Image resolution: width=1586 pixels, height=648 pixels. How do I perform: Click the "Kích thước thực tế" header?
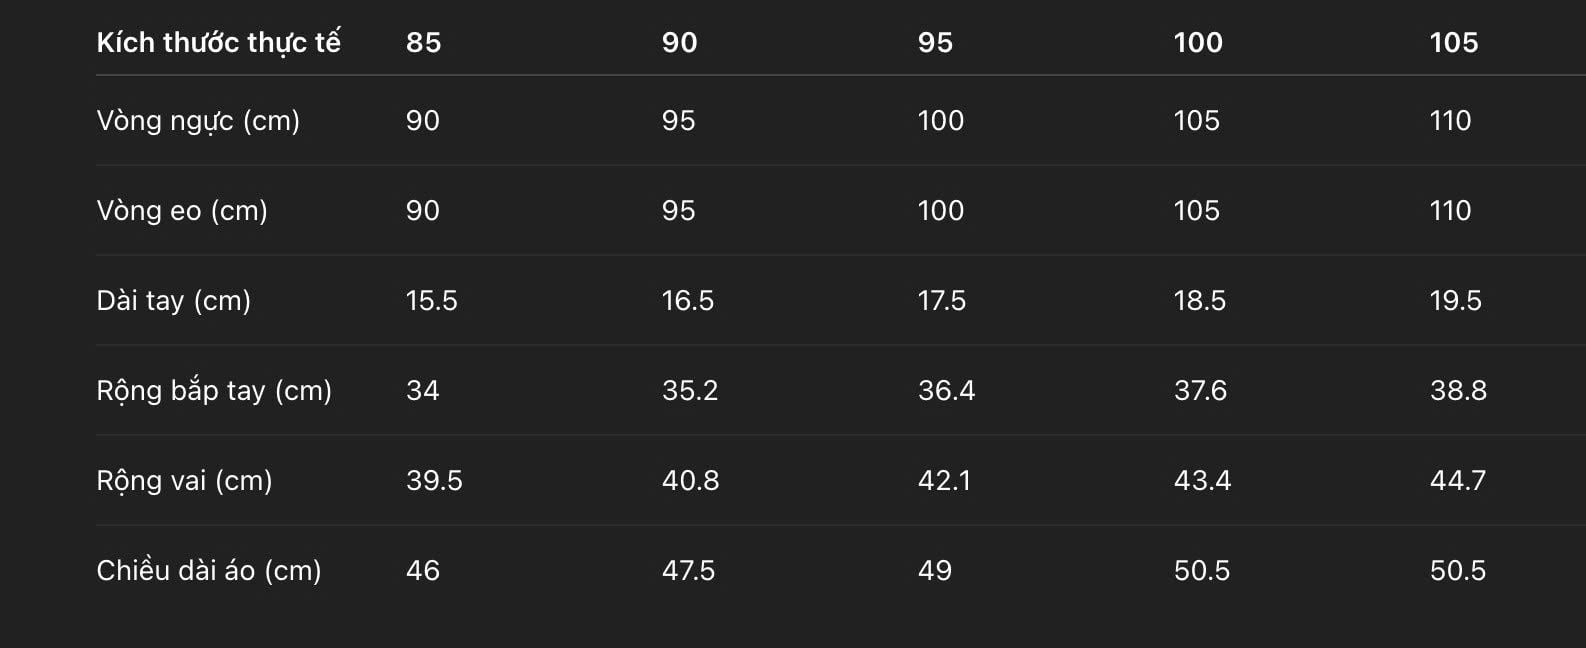[x=218, y=42]
